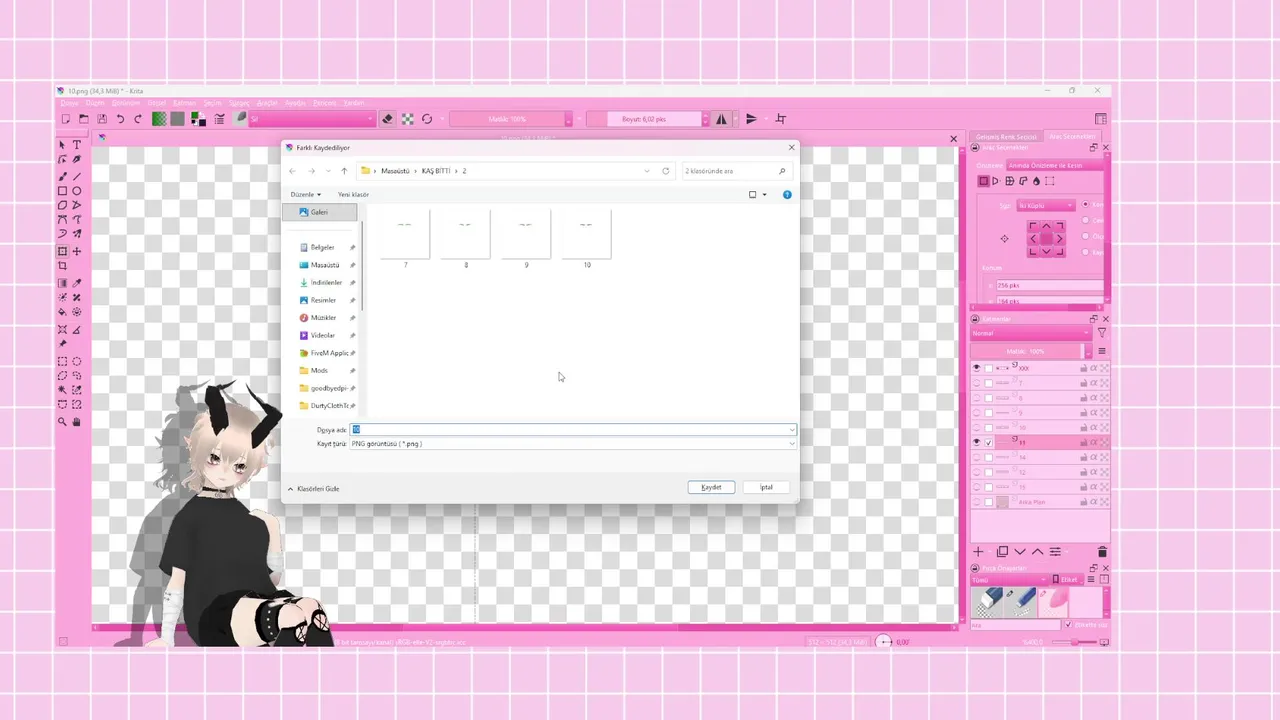Click the Delete layer trash icon
This screenshot has height=720, width=1280.
[1102, 552]
